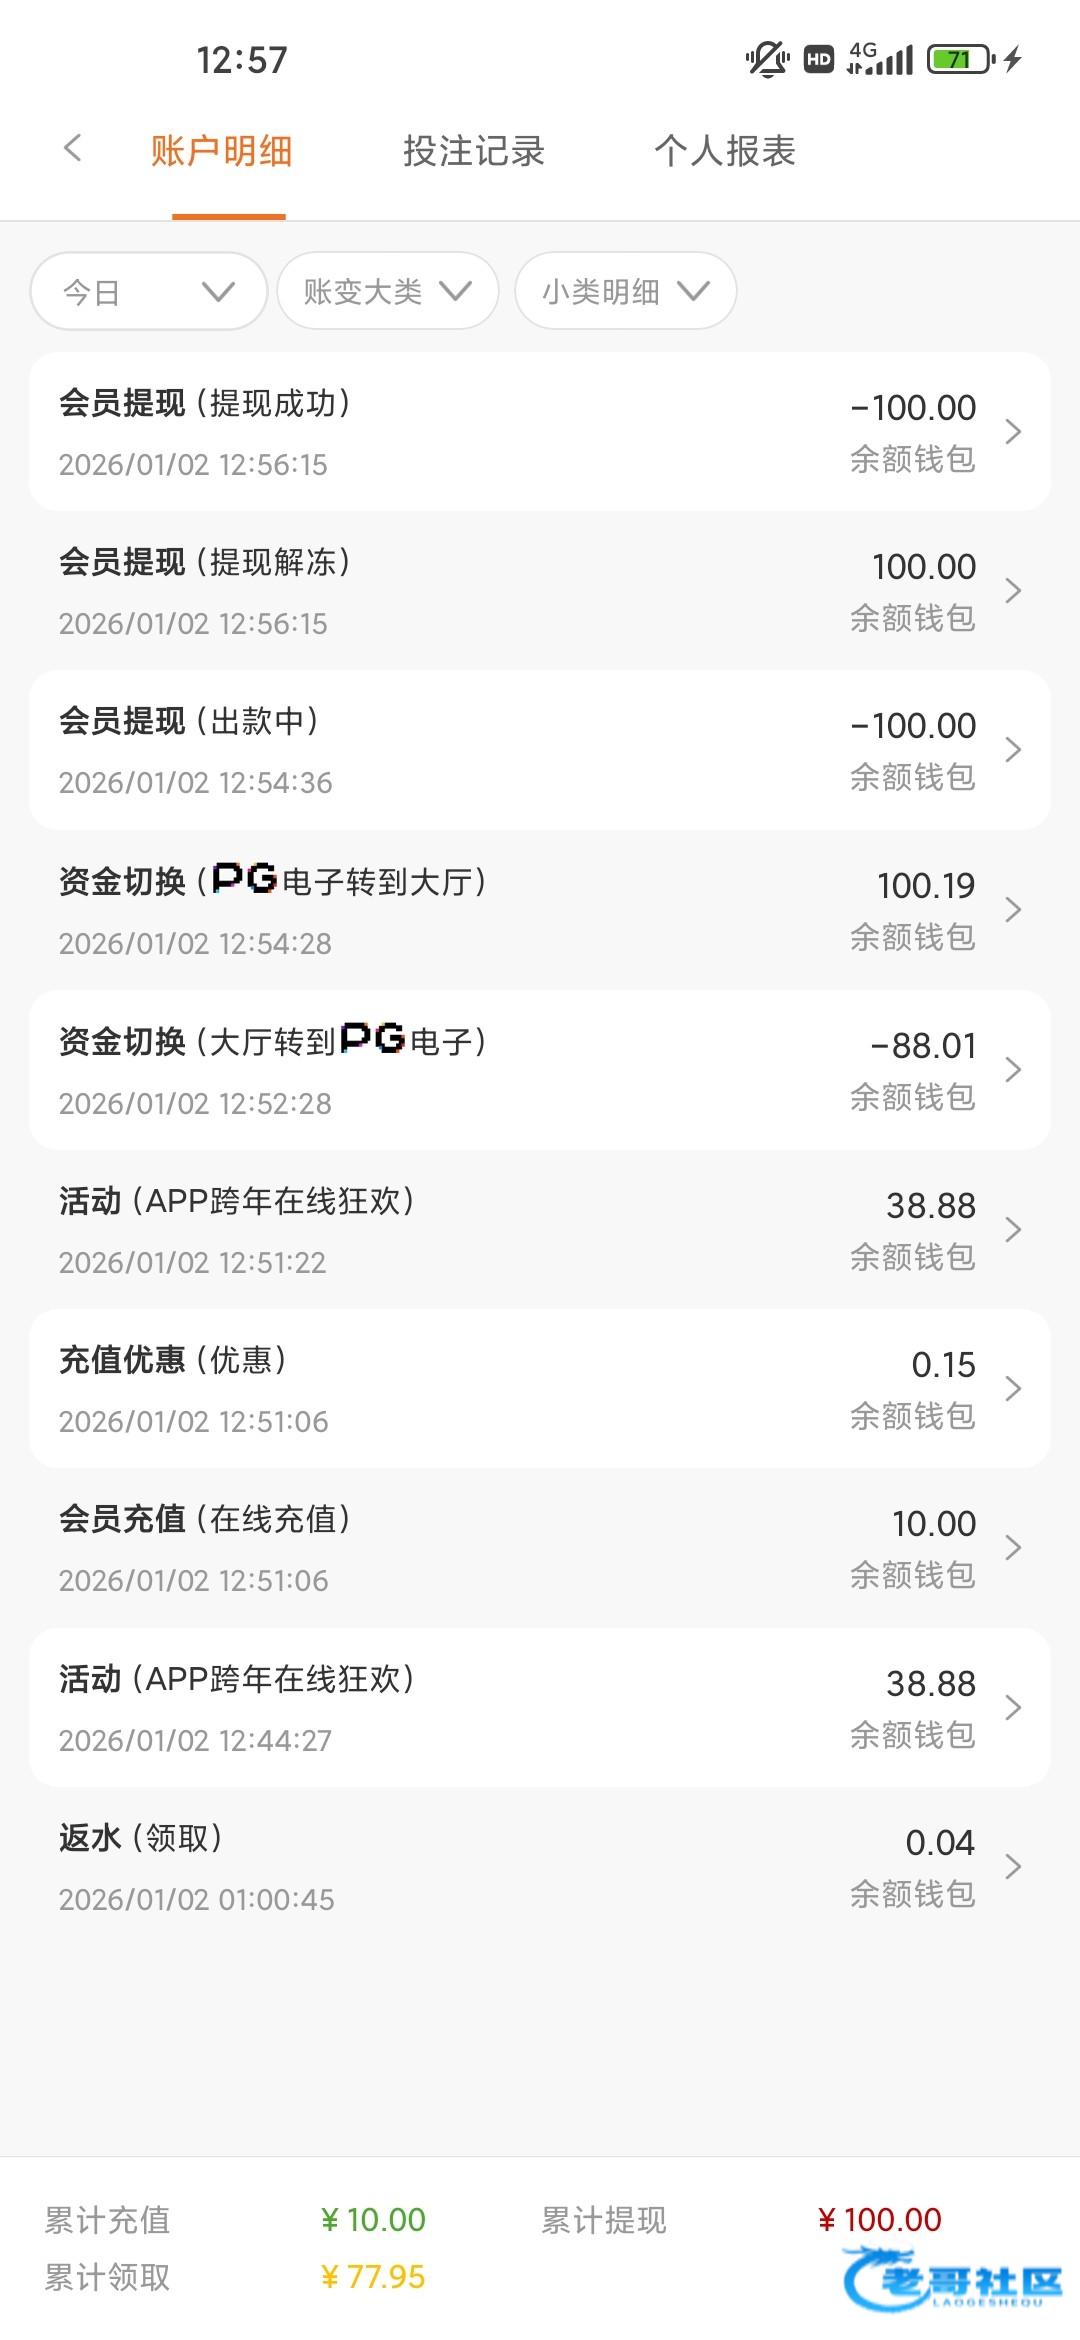1080x2340 pixels.
Task: Expand the 今日 date filter dropdown
Action: (x=148, y=291)
